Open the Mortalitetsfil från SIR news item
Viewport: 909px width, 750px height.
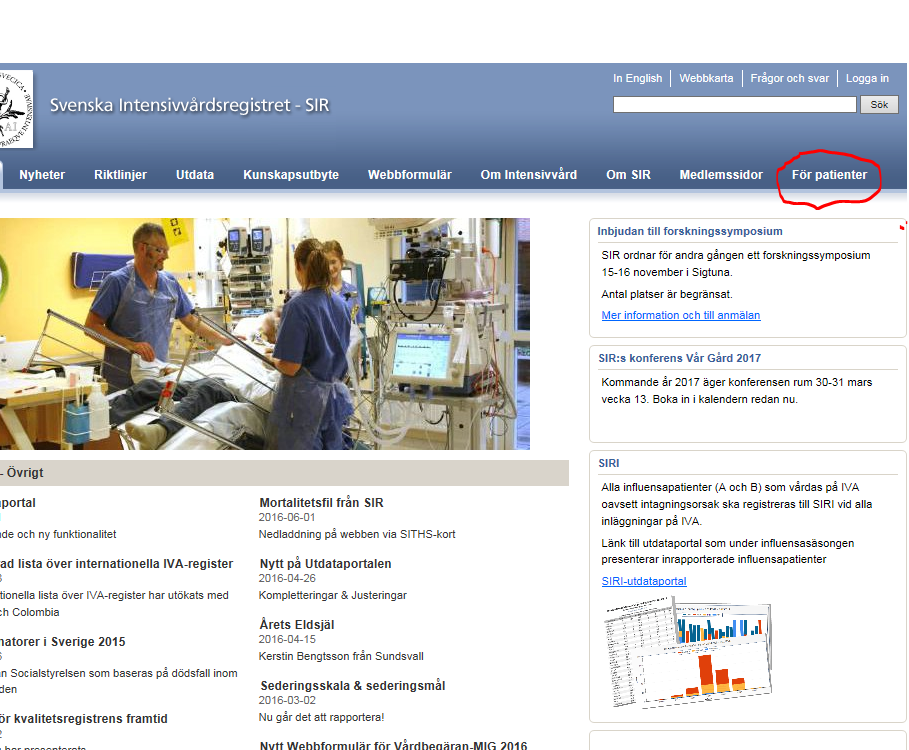point(321,503)
